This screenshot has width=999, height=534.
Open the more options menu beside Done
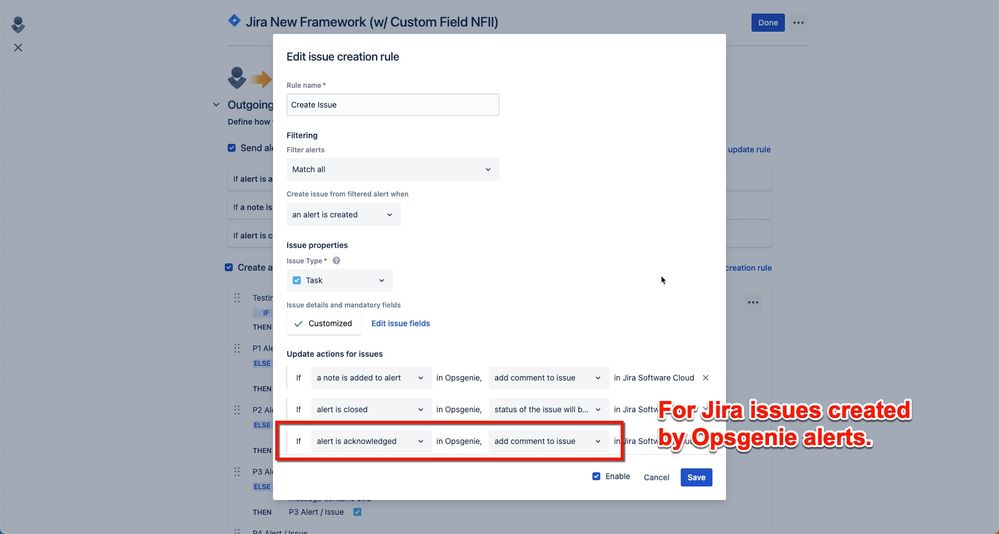point(798,23)
